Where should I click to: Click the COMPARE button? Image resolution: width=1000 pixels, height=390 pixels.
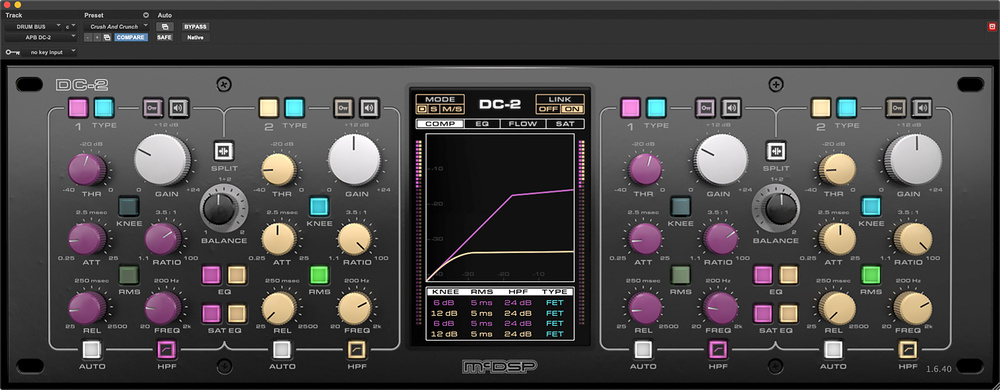131,38
